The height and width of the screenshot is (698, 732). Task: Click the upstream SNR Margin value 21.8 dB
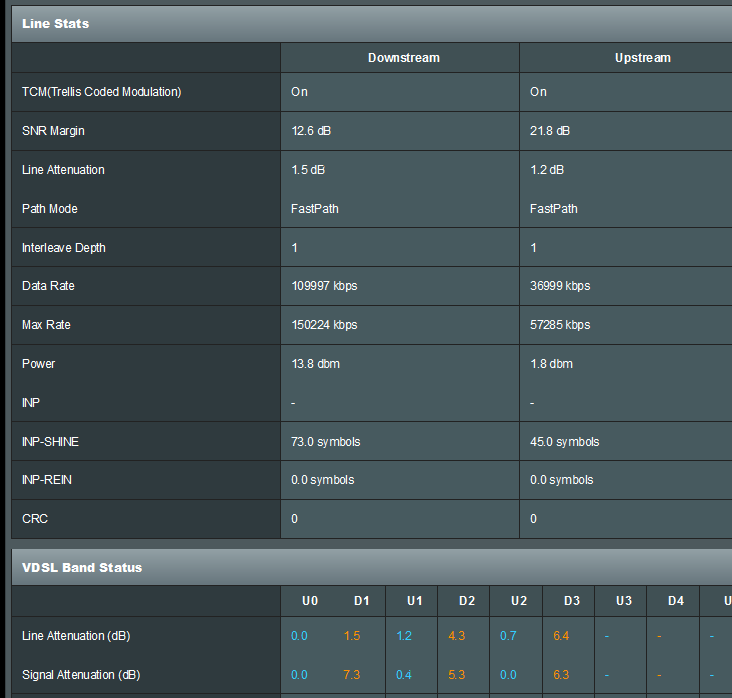(x=550, y=131)
